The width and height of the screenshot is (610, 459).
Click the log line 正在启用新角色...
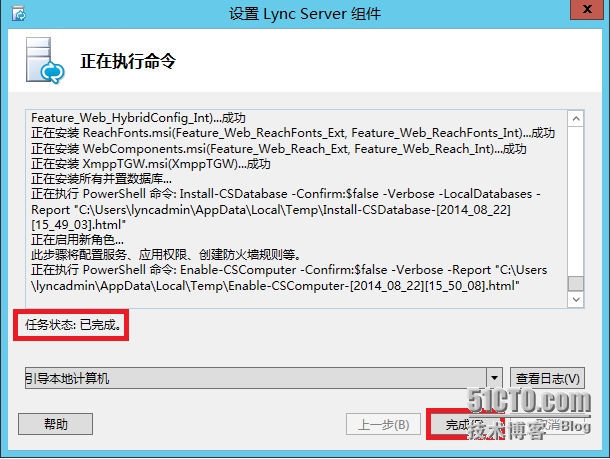pyautogui.click(x=77, y=240)
